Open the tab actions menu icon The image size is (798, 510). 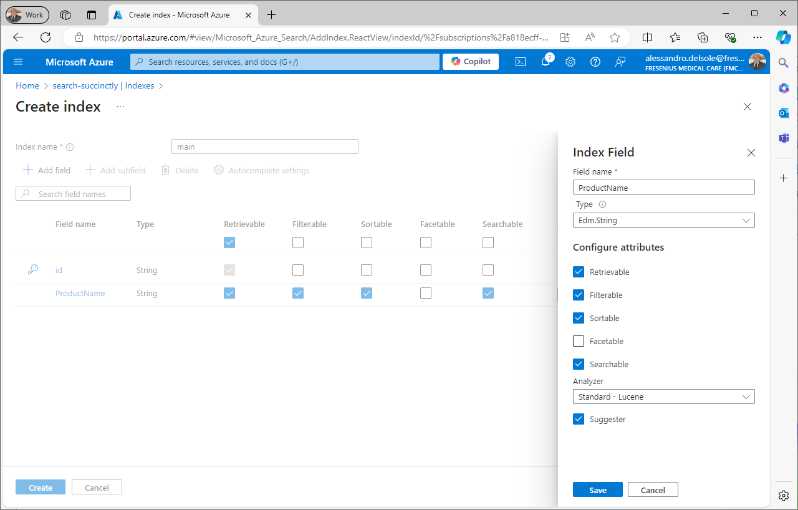point(92,15)
